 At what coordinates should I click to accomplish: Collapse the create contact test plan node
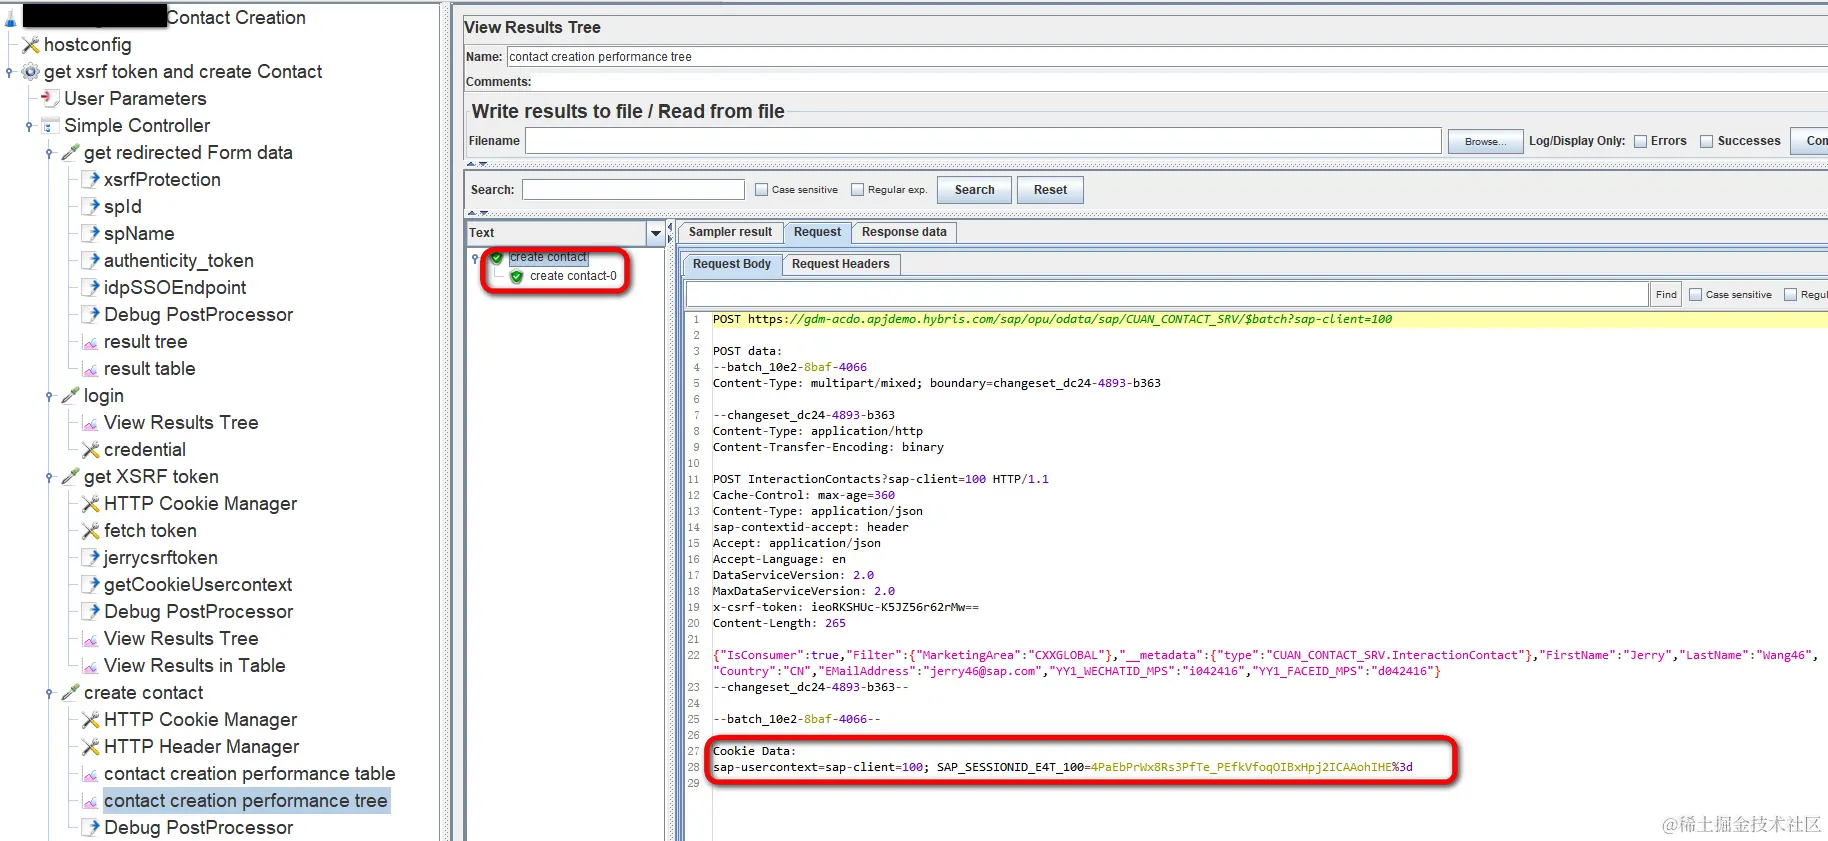[49, 693]
